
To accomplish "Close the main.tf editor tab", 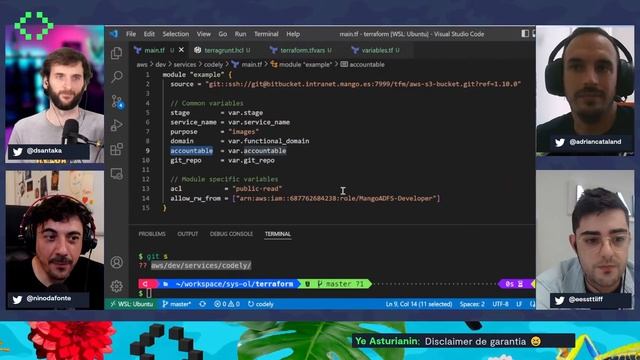I will (181, 50).
